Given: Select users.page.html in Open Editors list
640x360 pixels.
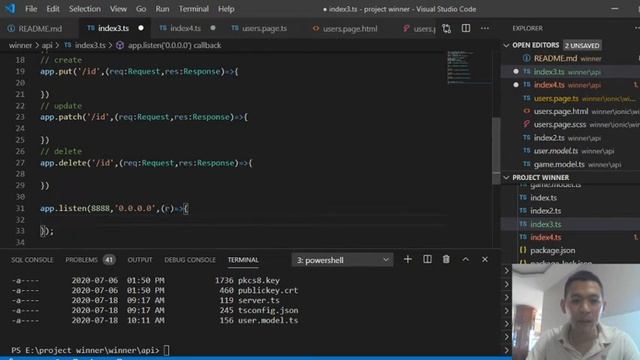Looking at the screenshot, I should point(571,111).
